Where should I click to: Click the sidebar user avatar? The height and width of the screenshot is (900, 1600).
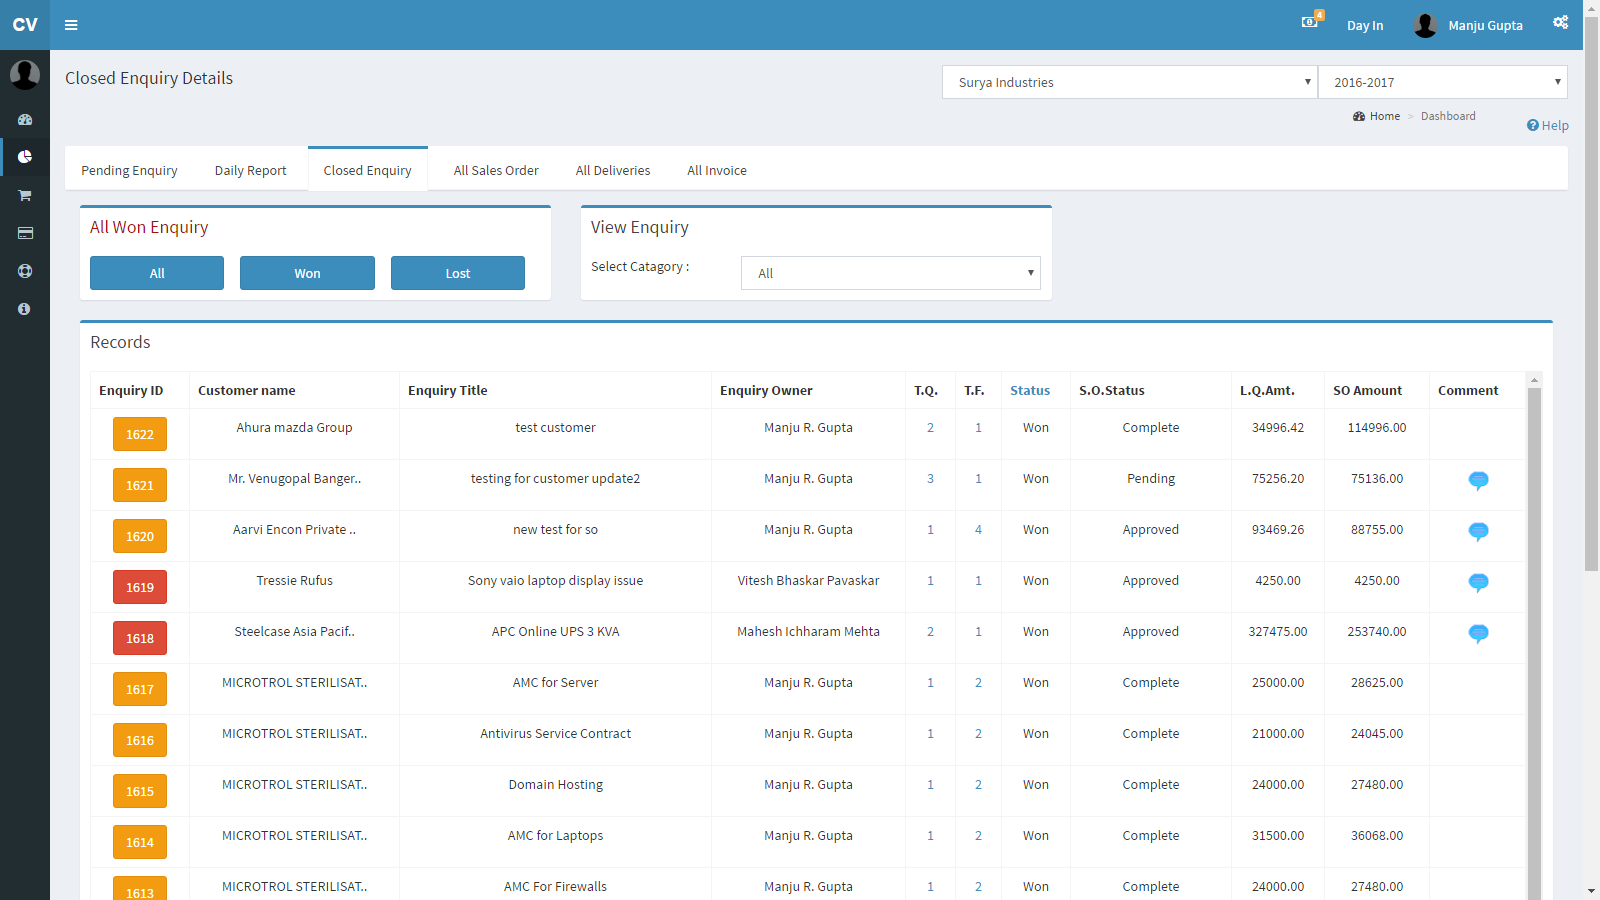(25, 75)
